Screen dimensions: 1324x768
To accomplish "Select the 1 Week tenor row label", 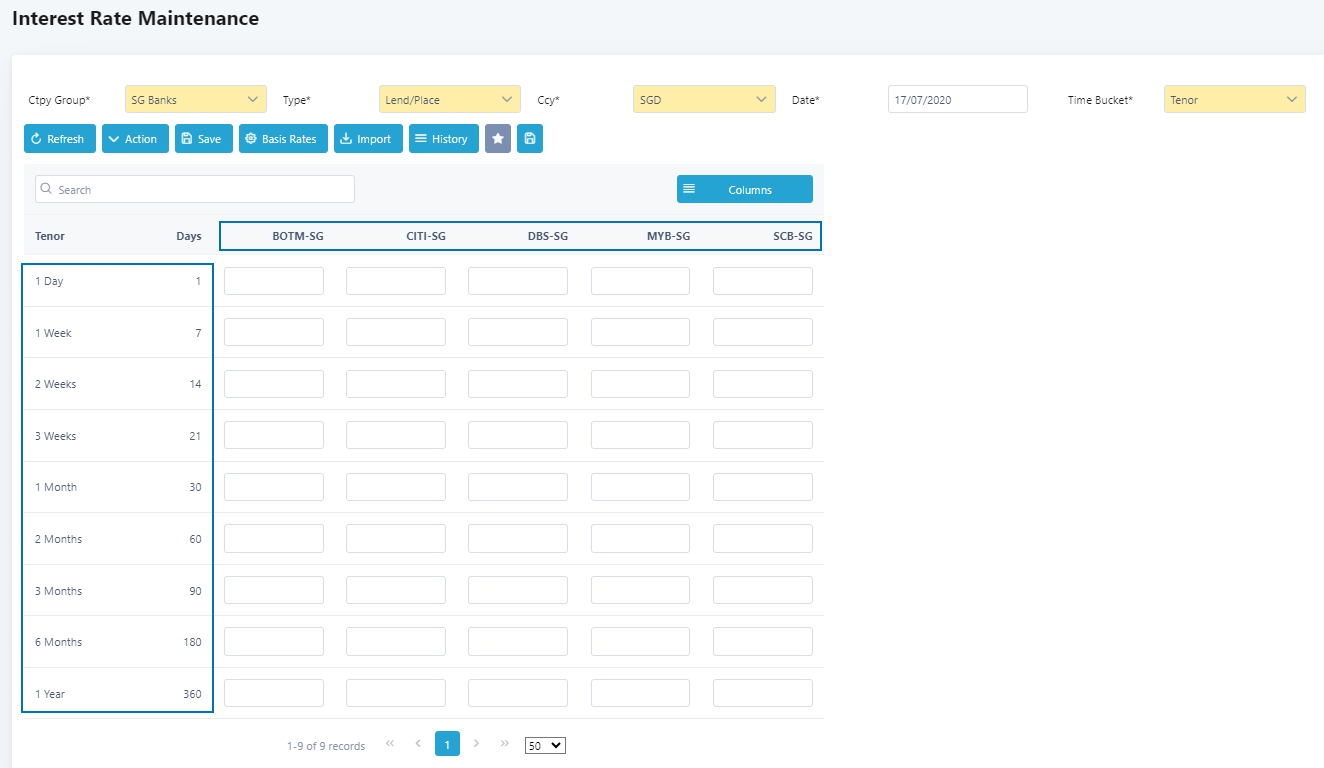I will (x=53, y=333).
